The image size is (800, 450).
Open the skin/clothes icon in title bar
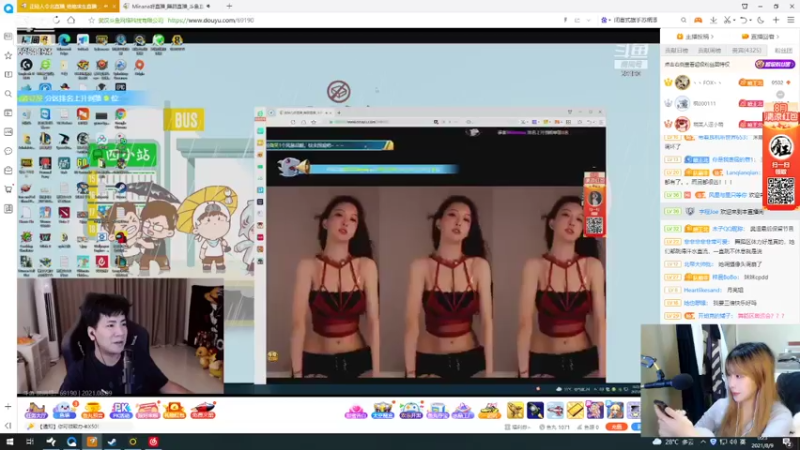[744, 6]
